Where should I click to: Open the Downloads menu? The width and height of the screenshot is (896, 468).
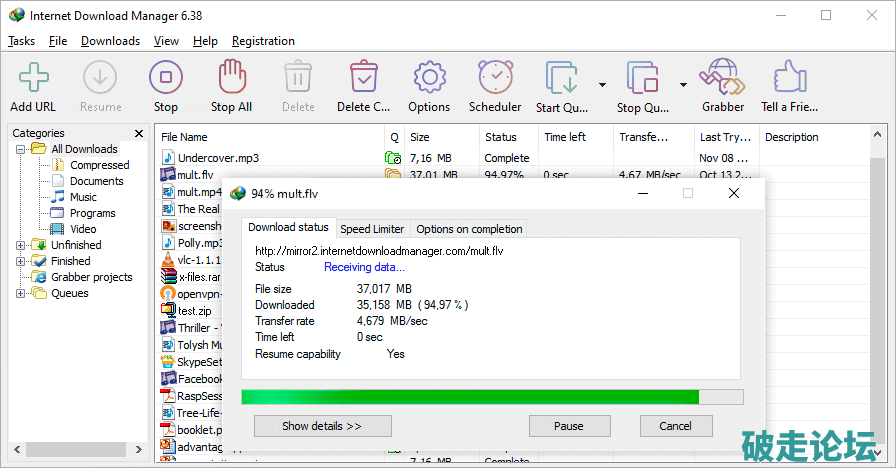[110, 41]
